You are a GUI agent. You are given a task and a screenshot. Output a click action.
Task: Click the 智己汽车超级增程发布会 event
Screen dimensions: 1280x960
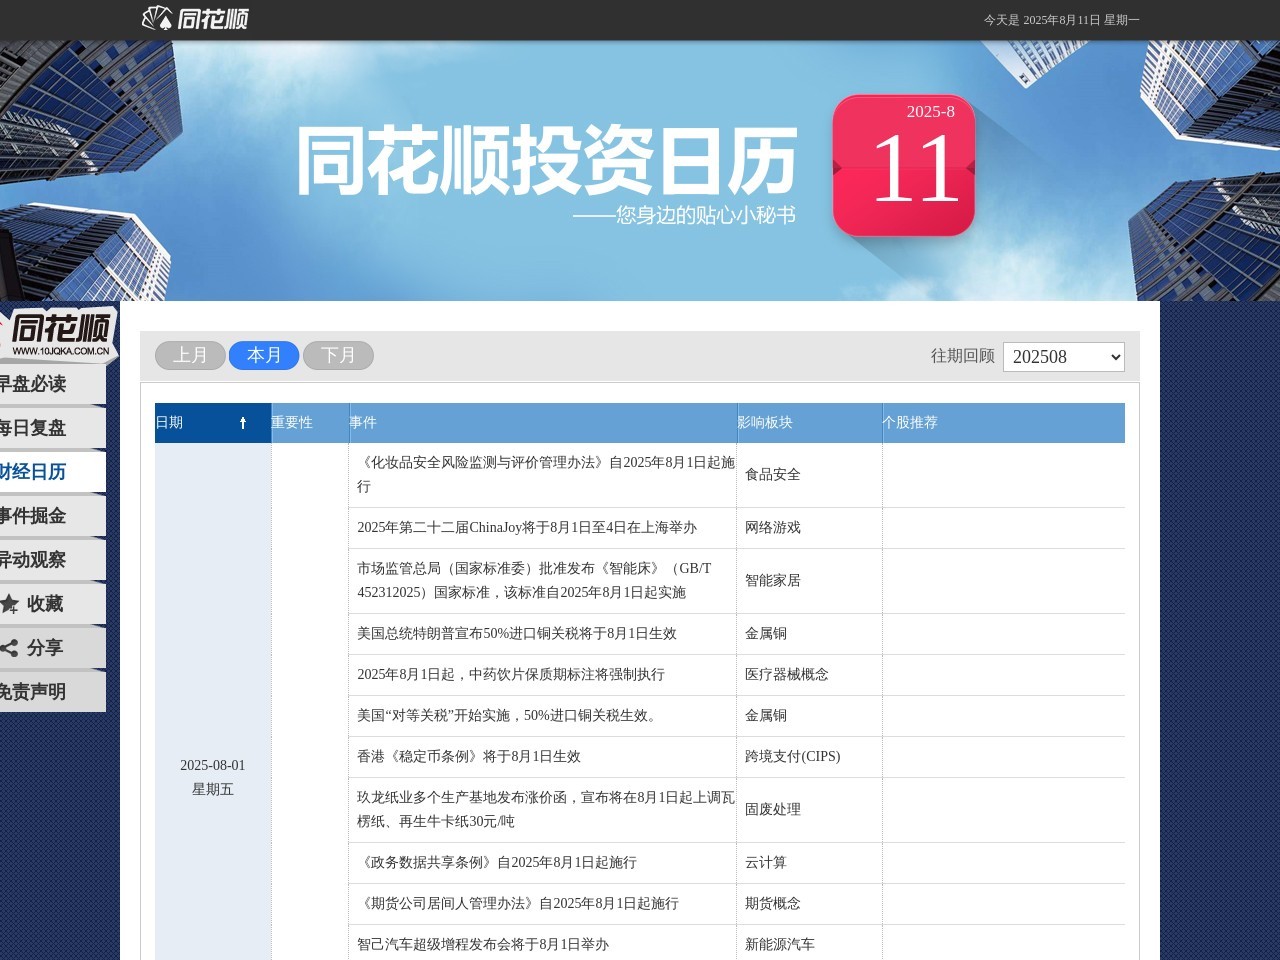click(483, 945)
